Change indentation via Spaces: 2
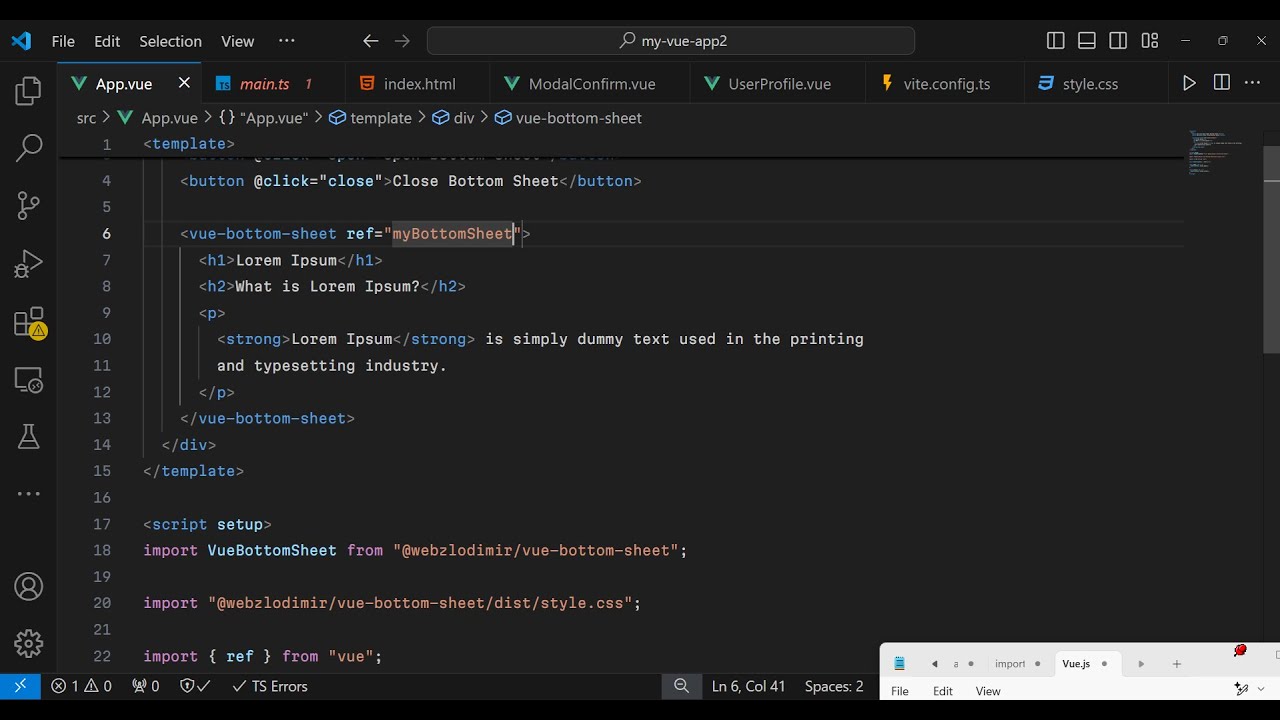Image resolution: width=1280 pixels, height=720 pixels. (x=834, y=686)
